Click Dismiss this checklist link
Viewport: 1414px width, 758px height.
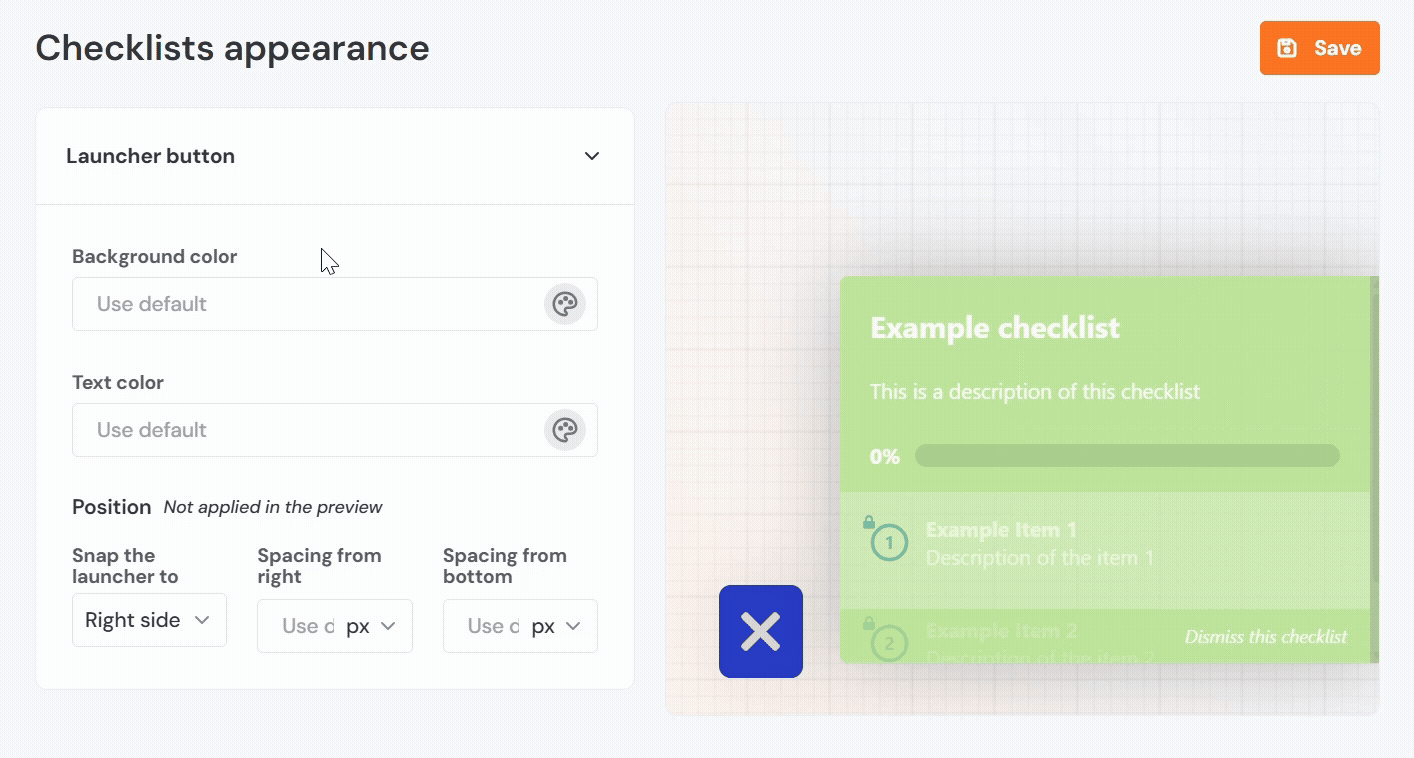point(1265,636)
